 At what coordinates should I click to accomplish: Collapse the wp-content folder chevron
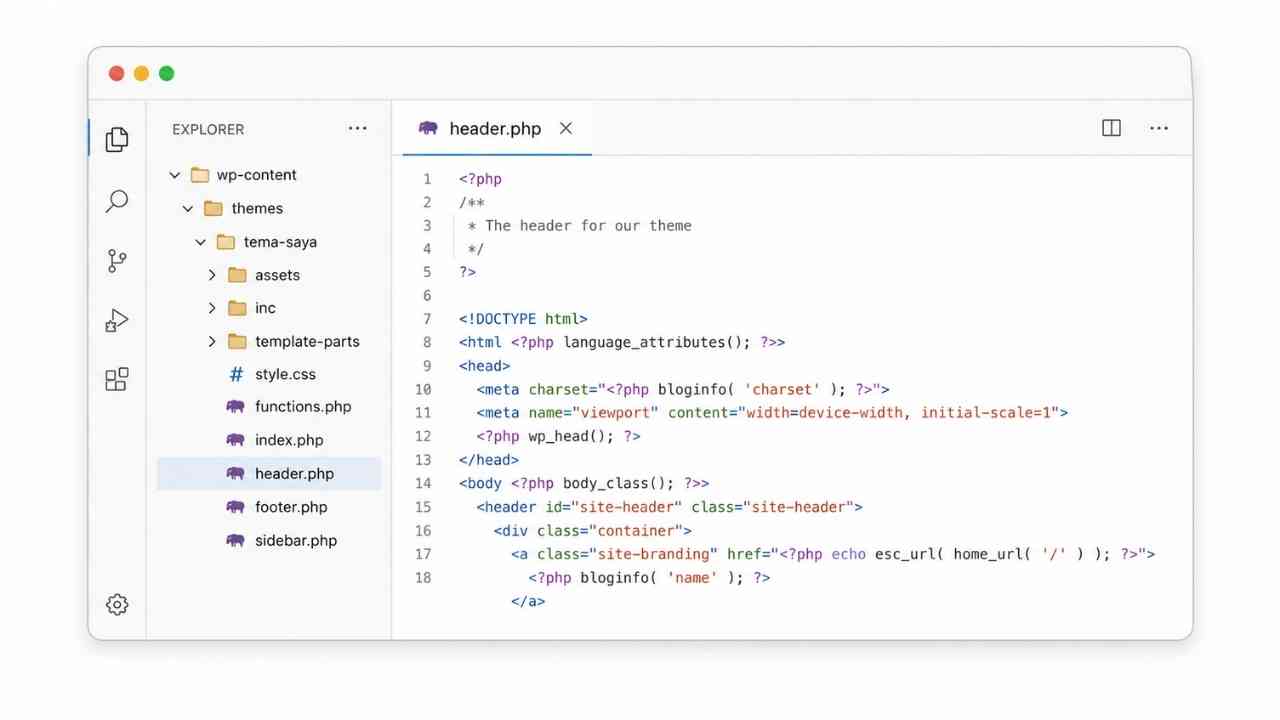[x=175, y=175]
